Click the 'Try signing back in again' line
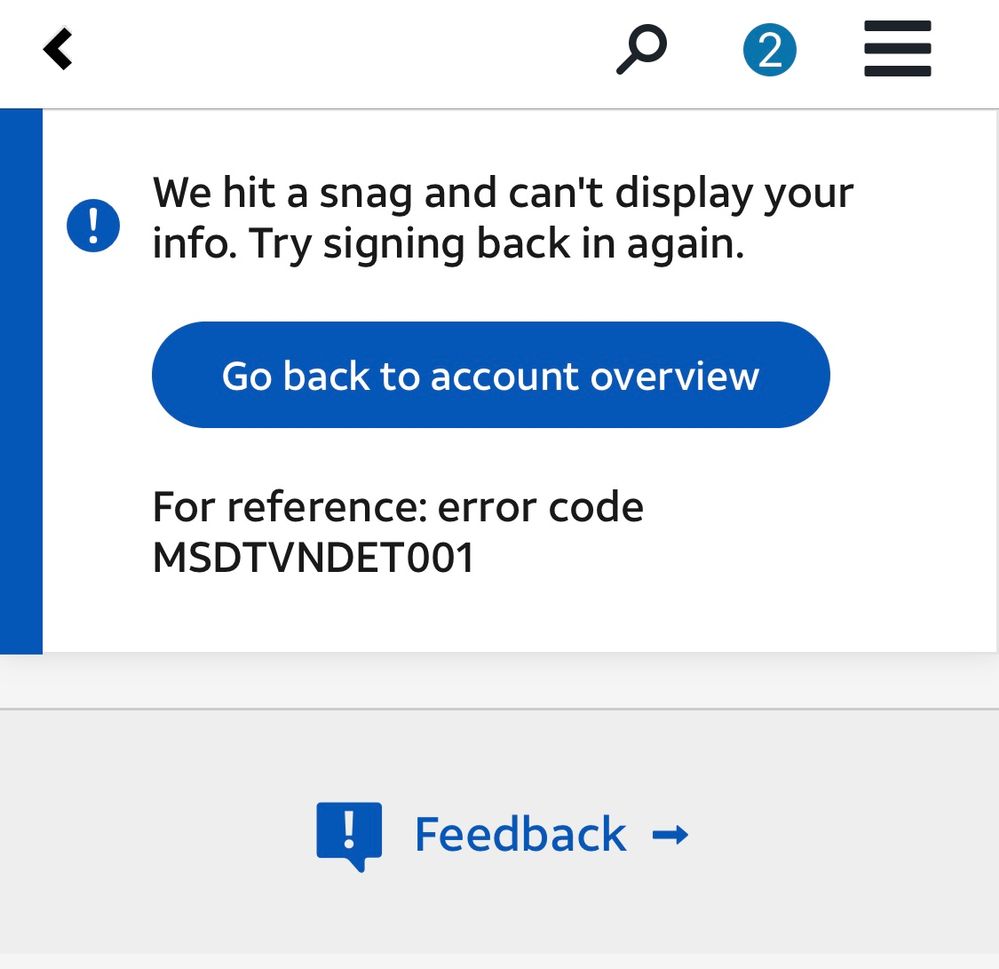 (x=448, y=244)
